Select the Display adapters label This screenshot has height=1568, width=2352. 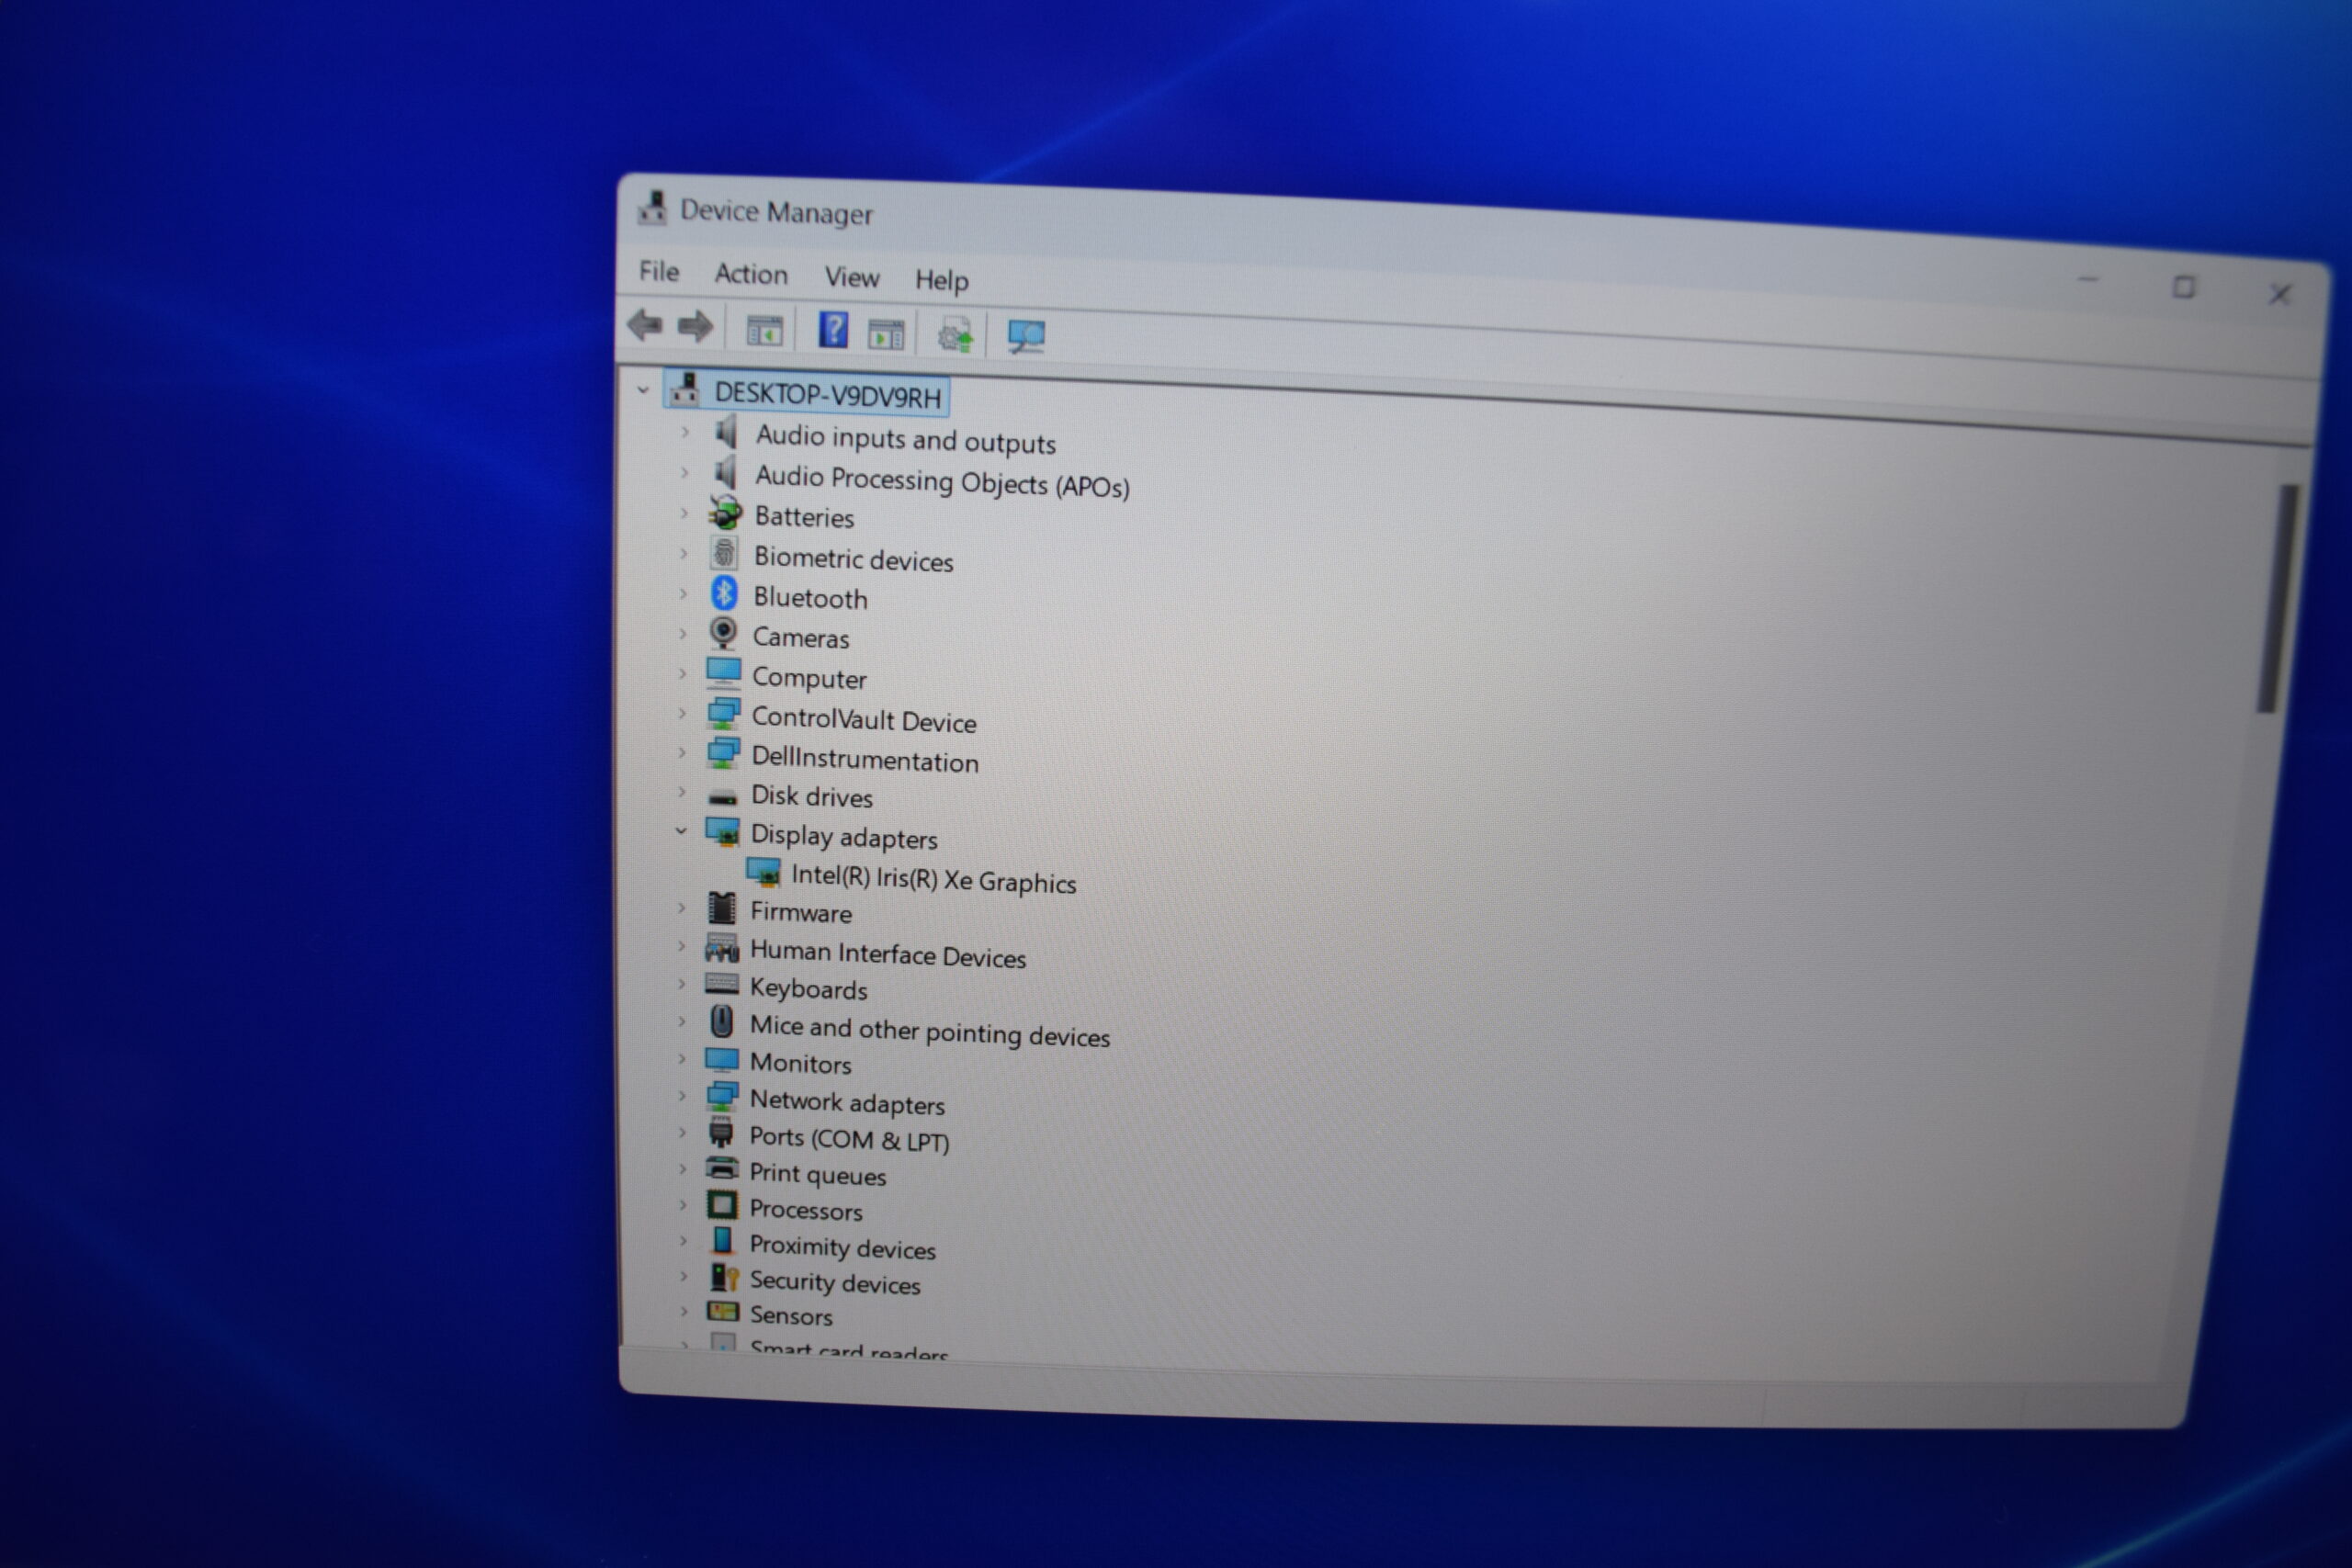pyautogui.click(x=844, y=837)
